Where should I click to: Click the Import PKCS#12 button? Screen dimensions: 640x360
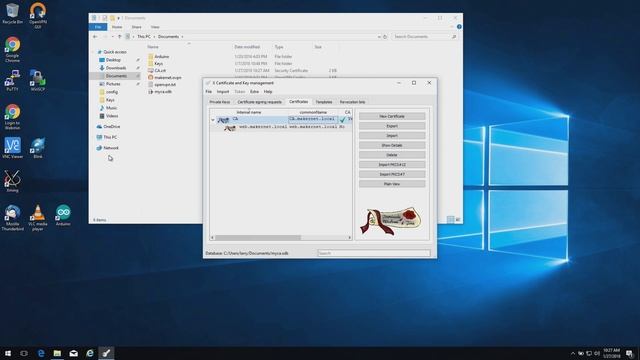coord(392,164)
